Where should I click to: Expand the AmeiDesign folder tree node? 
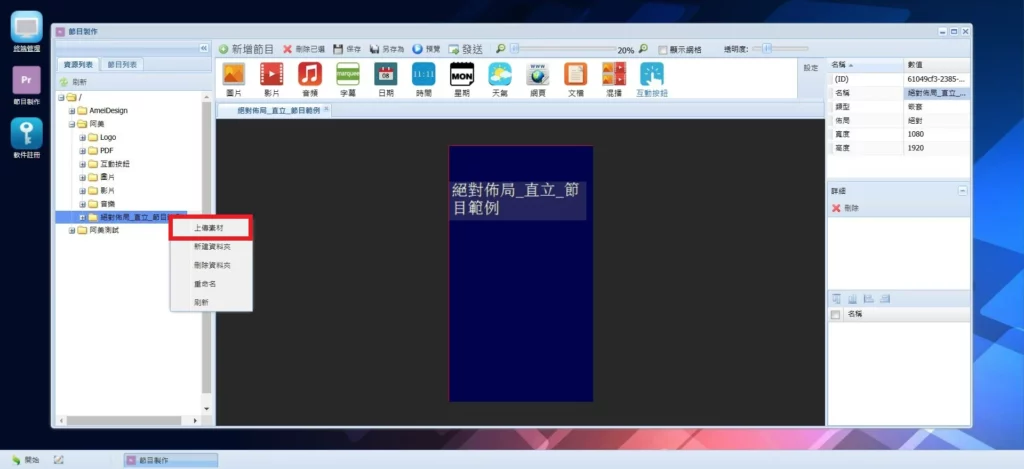point(72,111)
